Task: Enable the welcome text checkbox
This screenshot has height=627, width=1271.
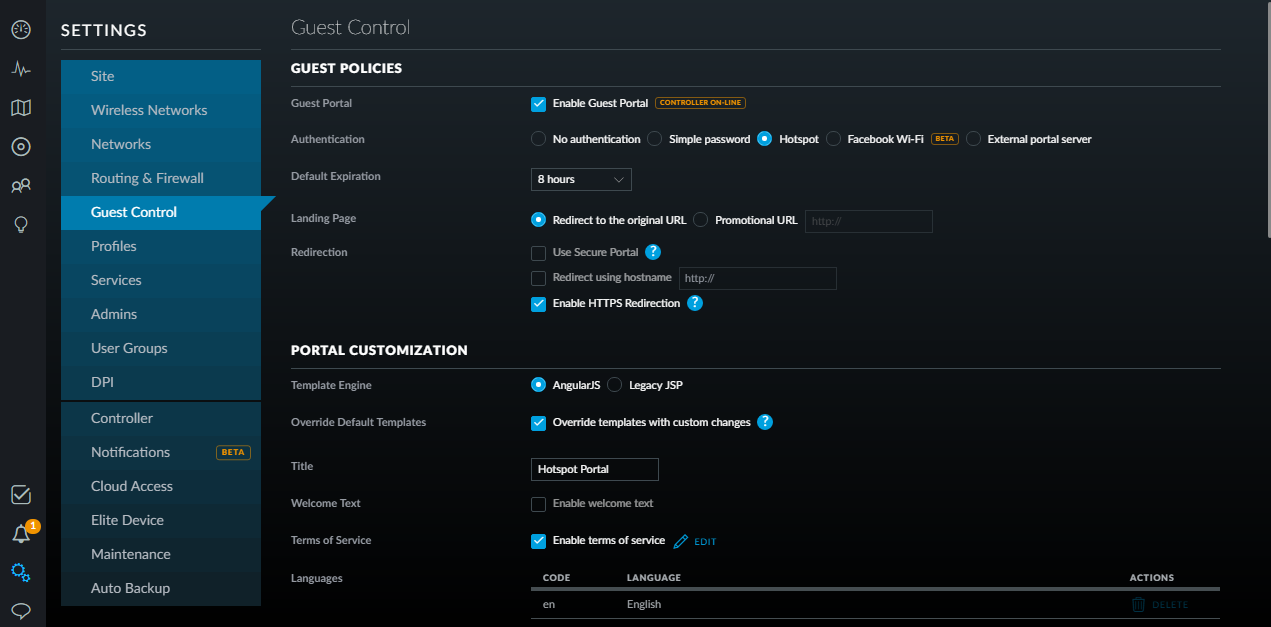Action: [x=538, y=504]
